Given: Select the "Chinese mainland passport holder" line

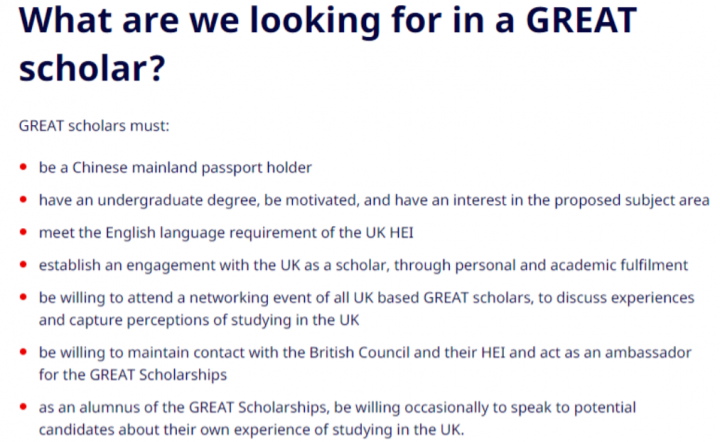Looking at the screenshot, I should point(176,168).
